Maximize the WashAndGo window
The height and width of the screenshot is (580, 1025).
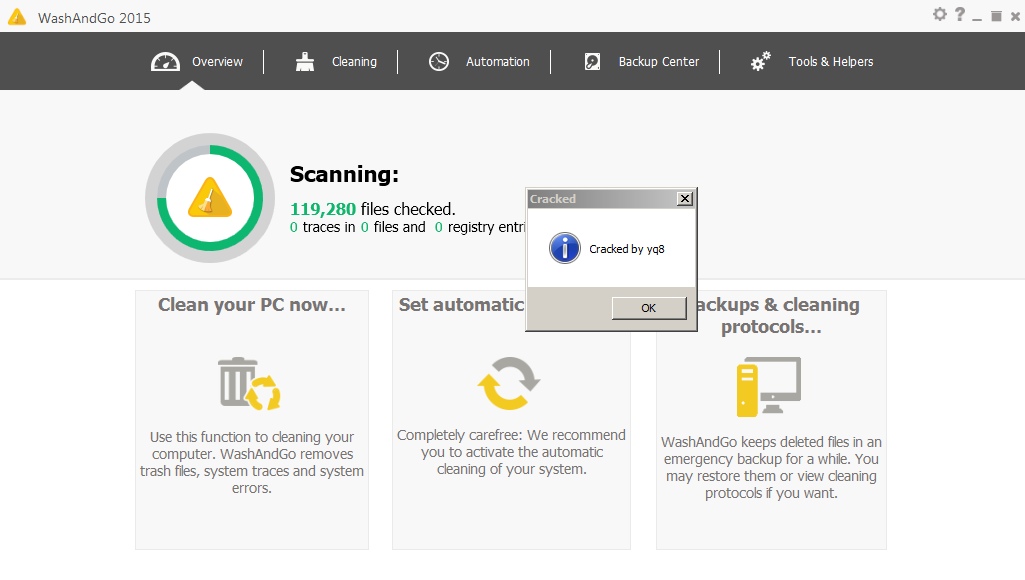(996, 16)
